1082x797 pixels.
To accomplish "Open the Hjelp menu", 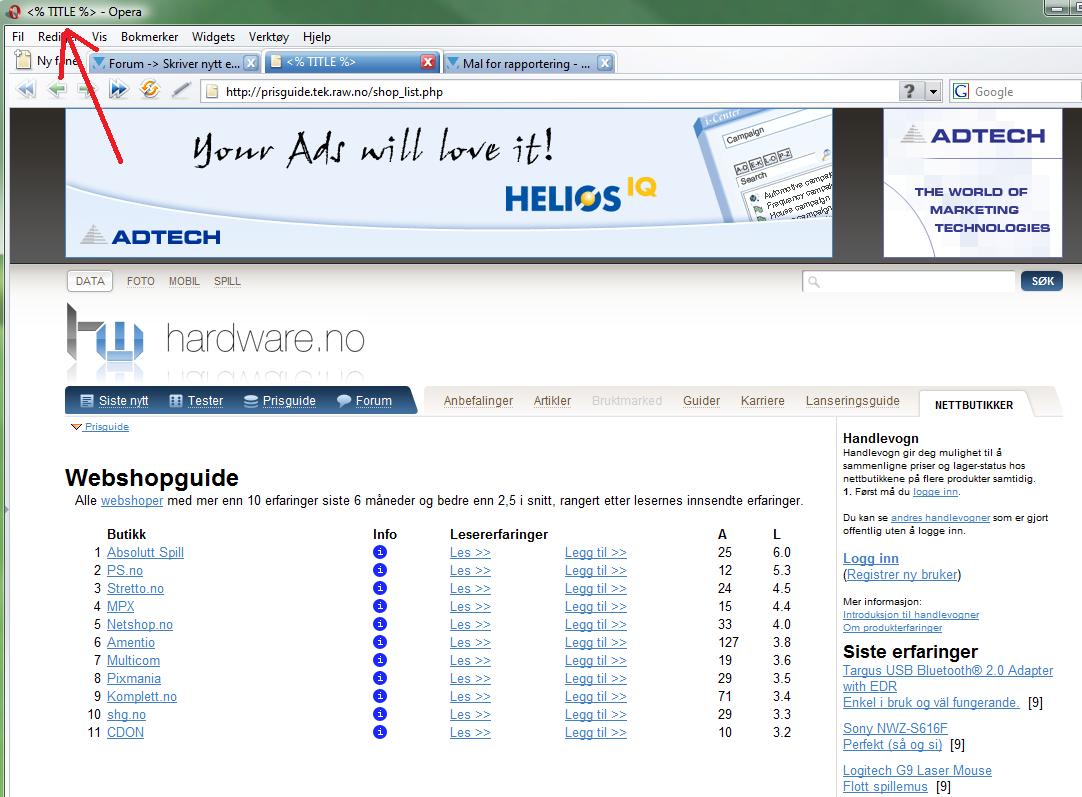I will tap(317, 37).
